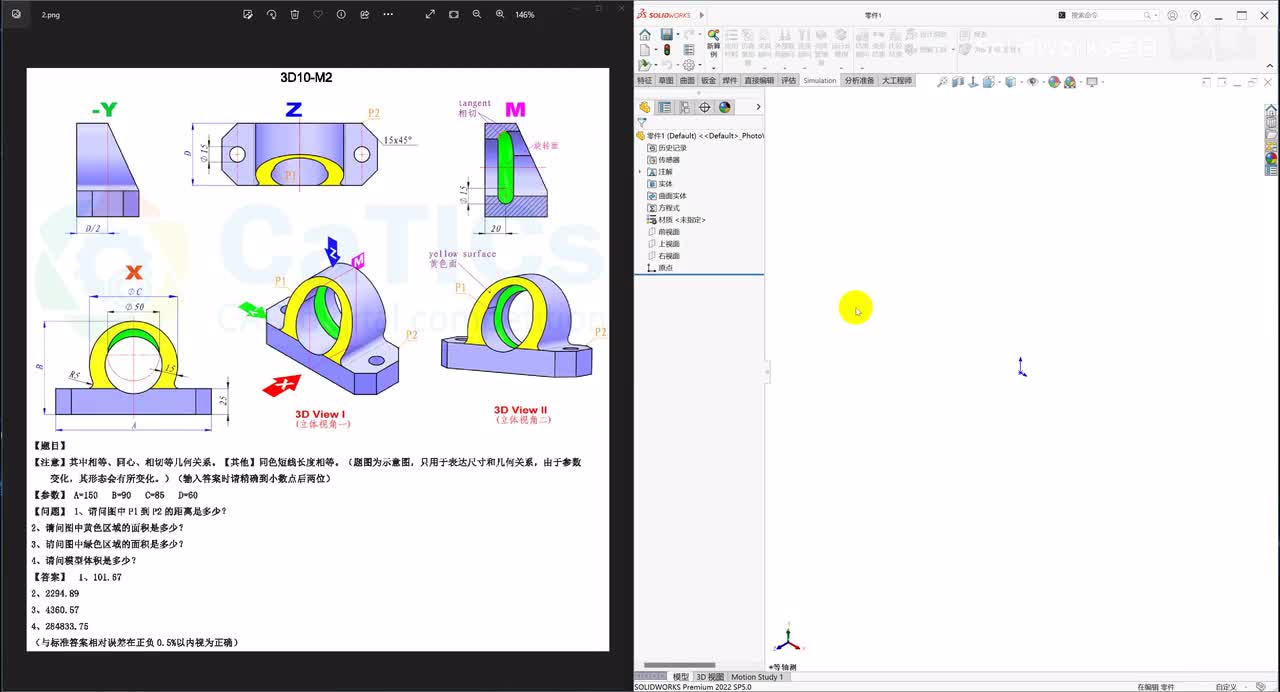1280x692 pixels.
Task: Rotate the image in Photos viewer
Action: 271,14
